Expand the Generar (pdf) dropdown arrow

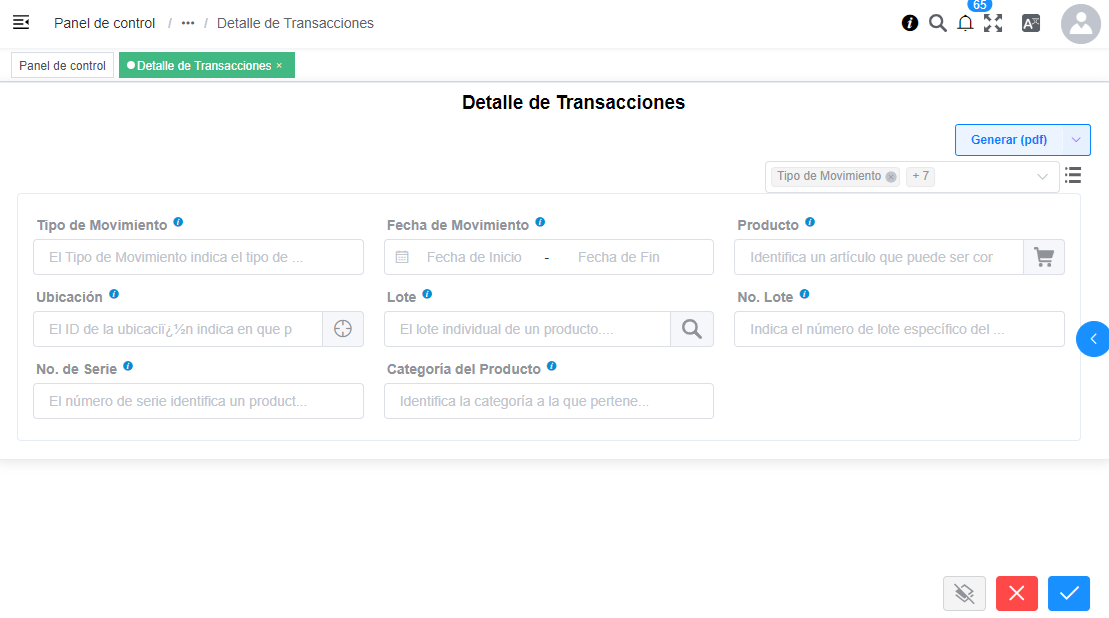tap(1077, 140)
